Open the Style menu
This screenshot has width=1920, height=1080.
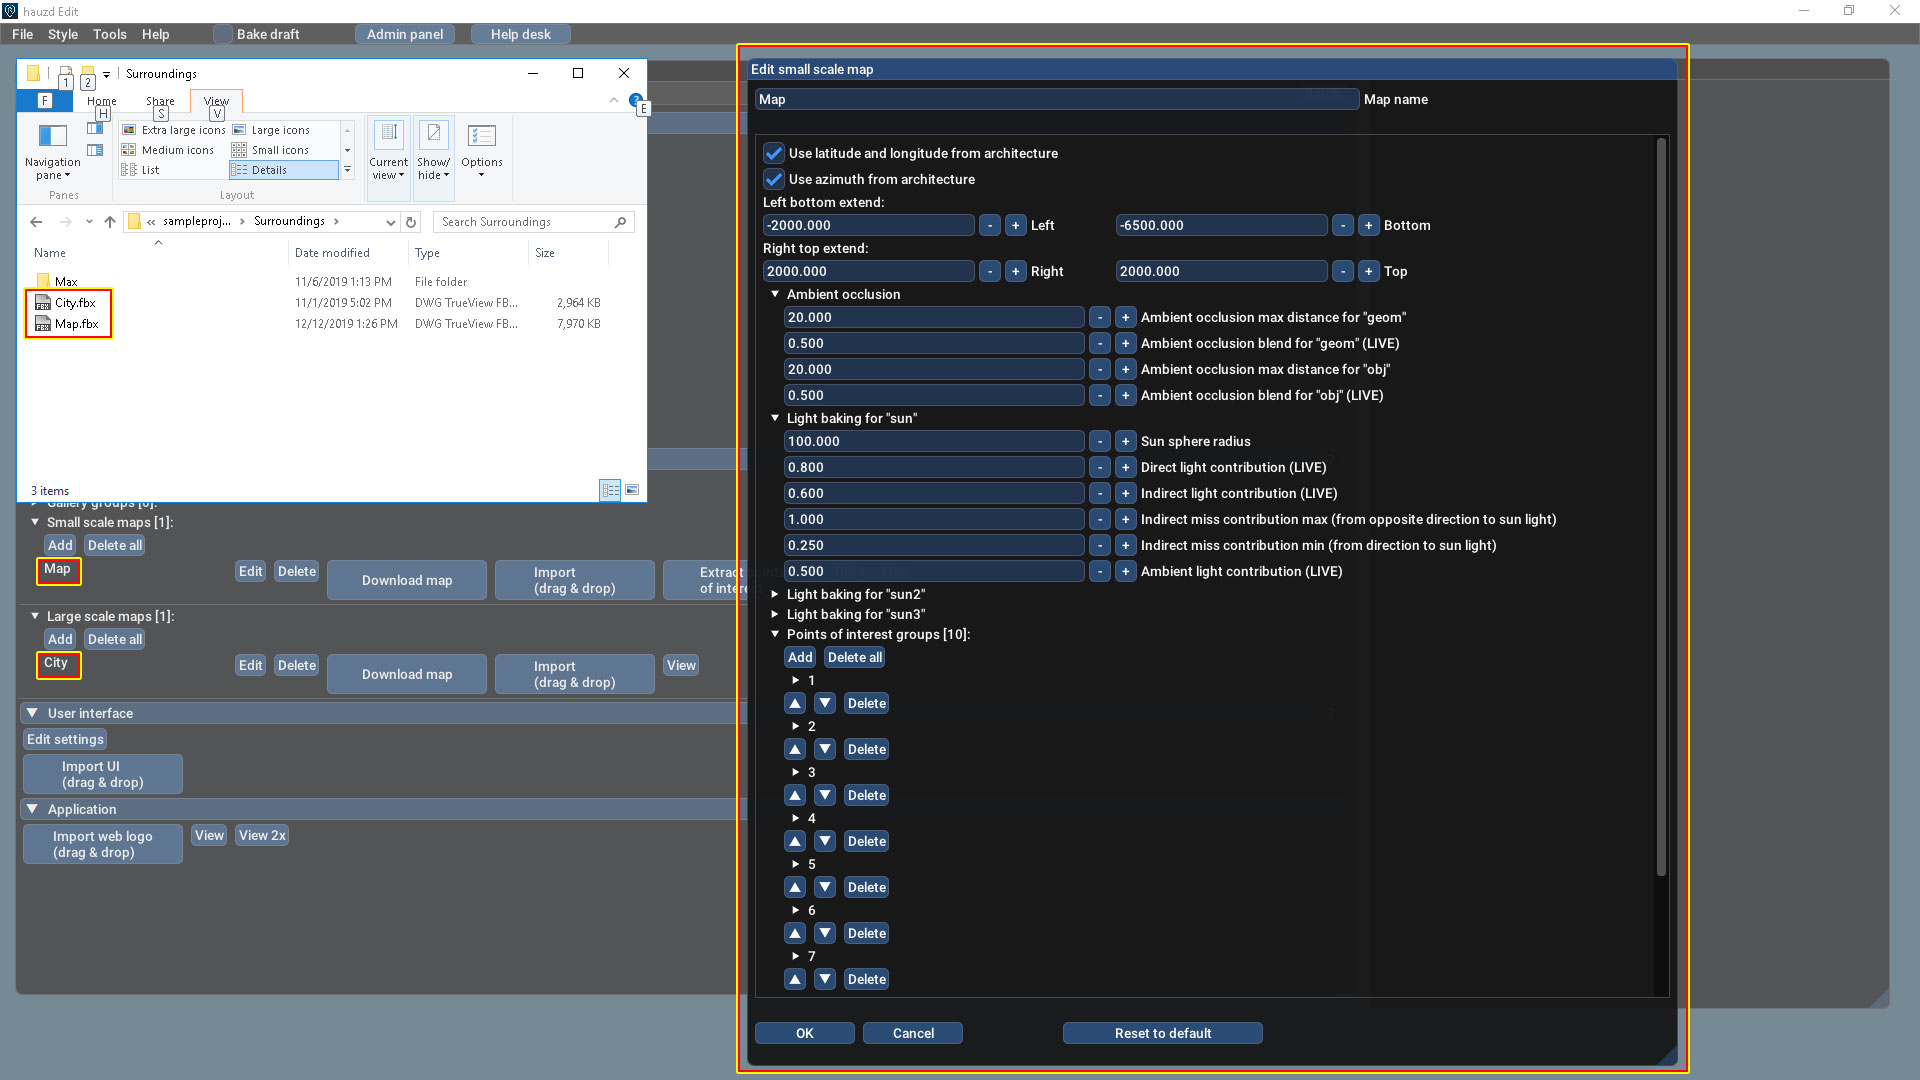[62, 34]
